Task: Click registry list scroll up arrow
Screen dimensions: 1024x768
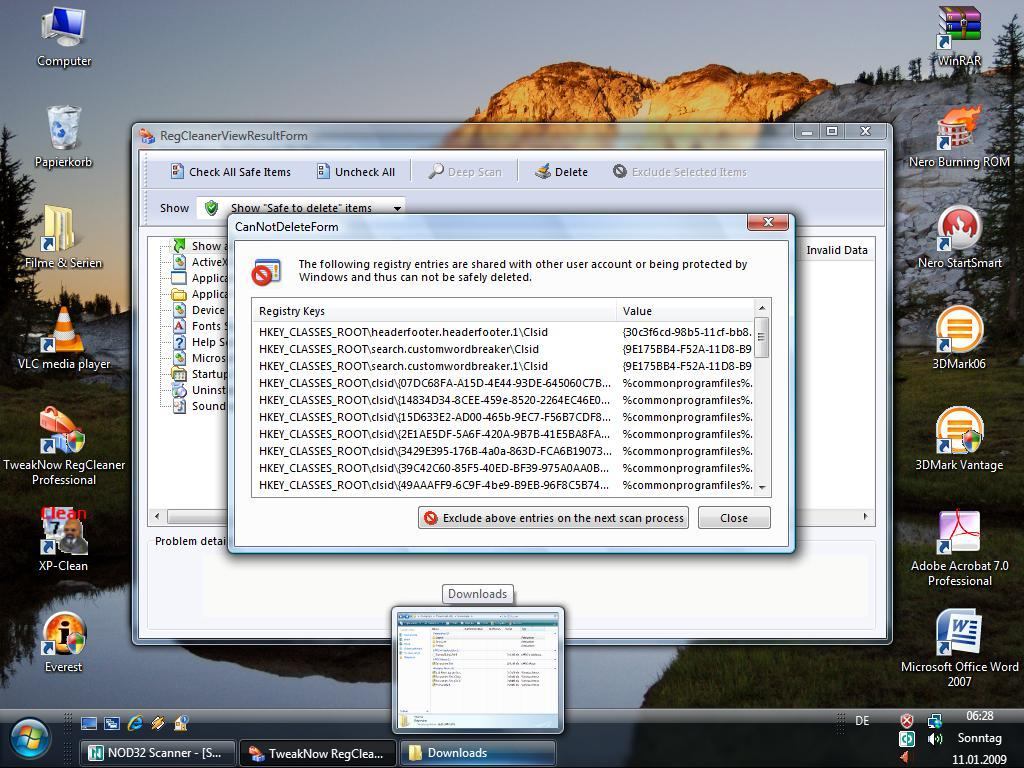Action: 761,308
